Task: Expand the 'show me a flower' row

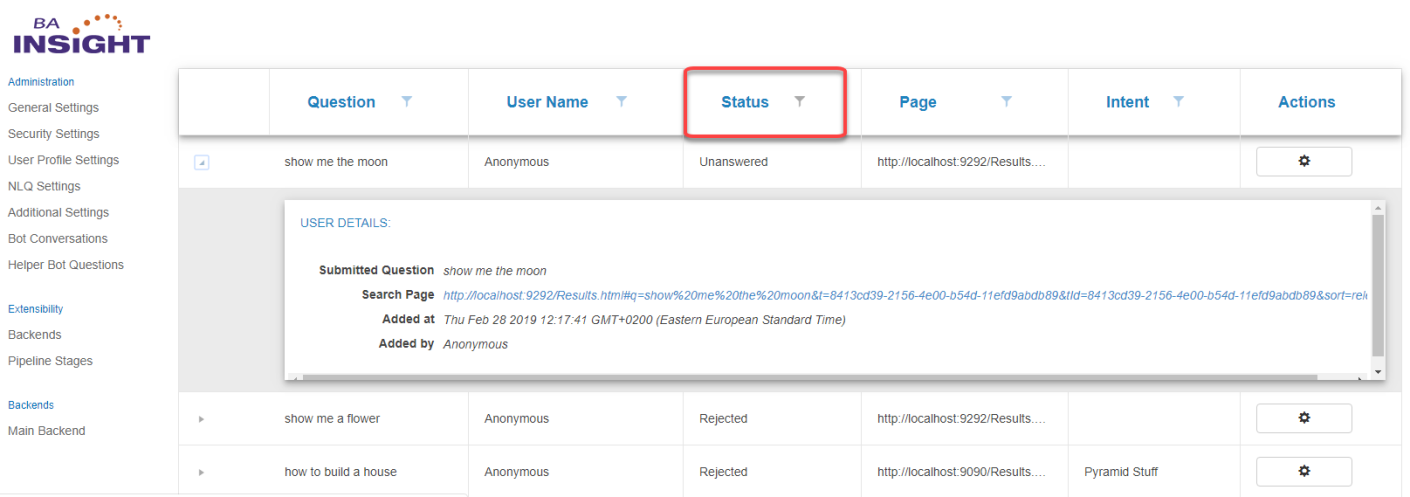Action: pyautogui.click(x=201, y=419)
